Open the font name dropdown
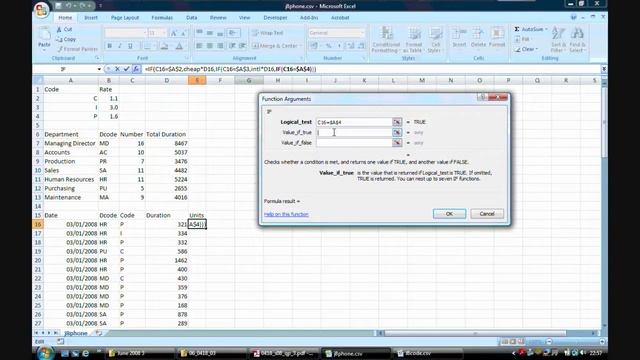640x360 pixels. pos(144,33)
